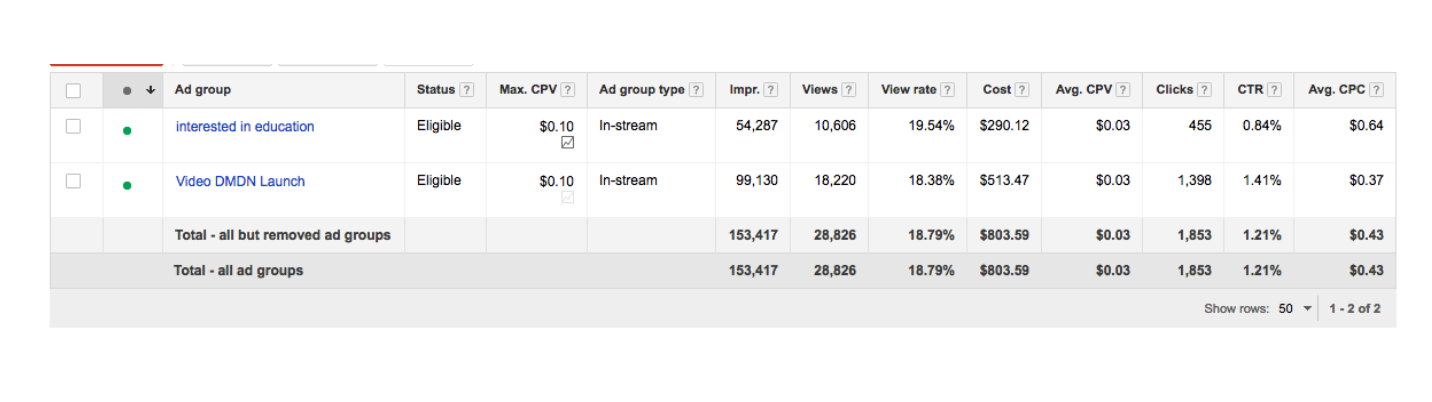This screenshot has height=402, width=1432.
Task: Edit the Max. CPV for Video DMDN Launch
Action: [x=556, y=181]
